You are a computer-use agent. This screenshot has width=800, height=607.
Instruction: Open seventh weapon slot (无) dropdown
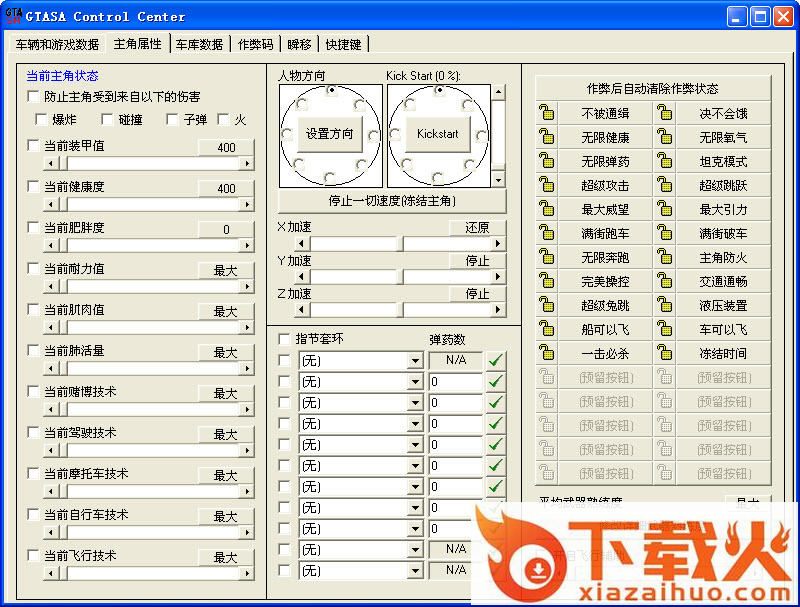point(415,487)
